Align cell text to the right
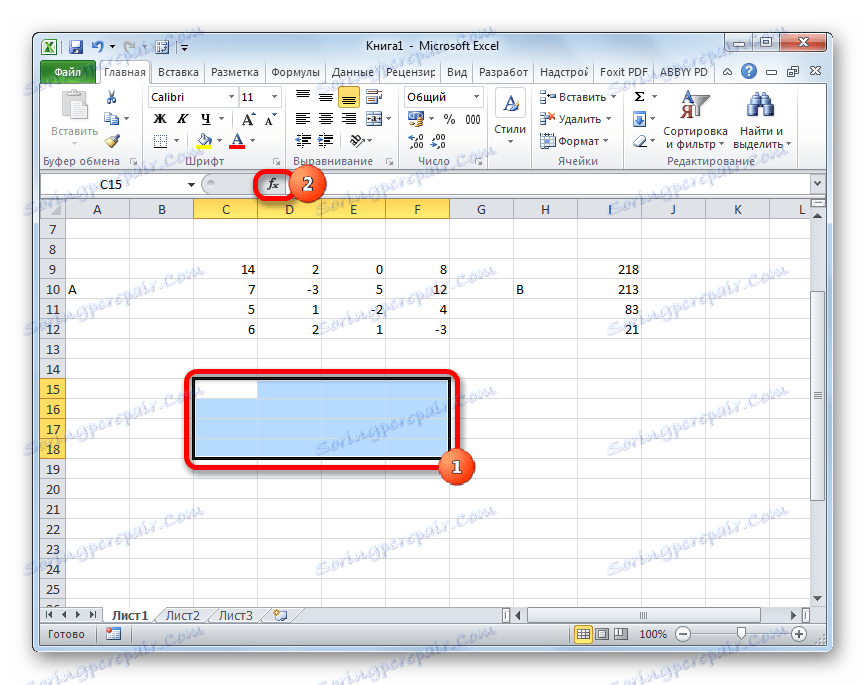The height and width of the screenshot is (685, 866). (x=349, y=119)
